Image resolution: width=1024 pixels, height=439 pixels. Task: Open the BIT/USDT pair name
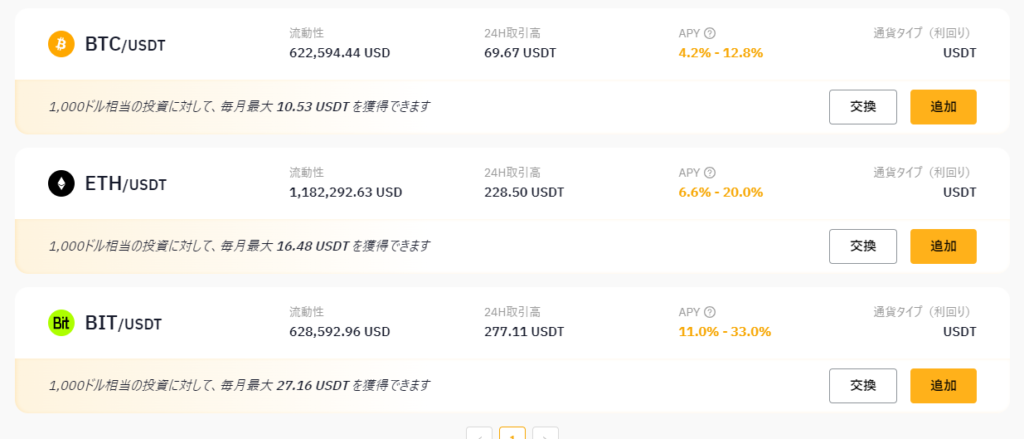point(123,323)
